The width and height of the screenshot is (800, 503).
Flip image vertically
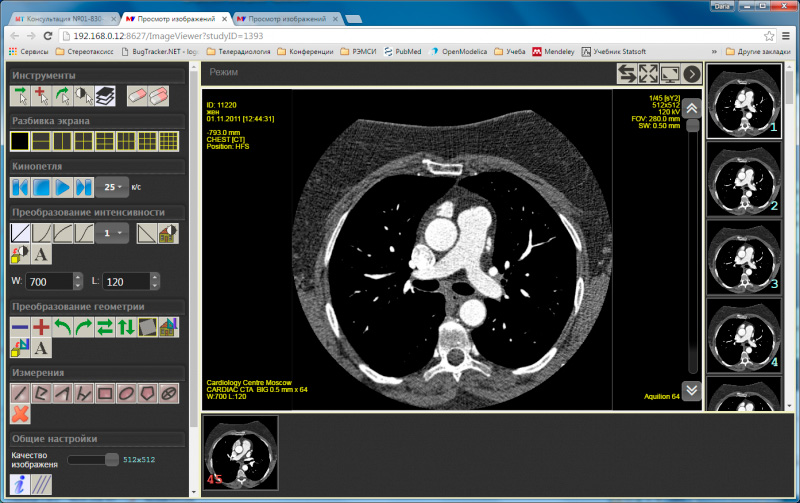pyautogui.click(x=126, y=327)
